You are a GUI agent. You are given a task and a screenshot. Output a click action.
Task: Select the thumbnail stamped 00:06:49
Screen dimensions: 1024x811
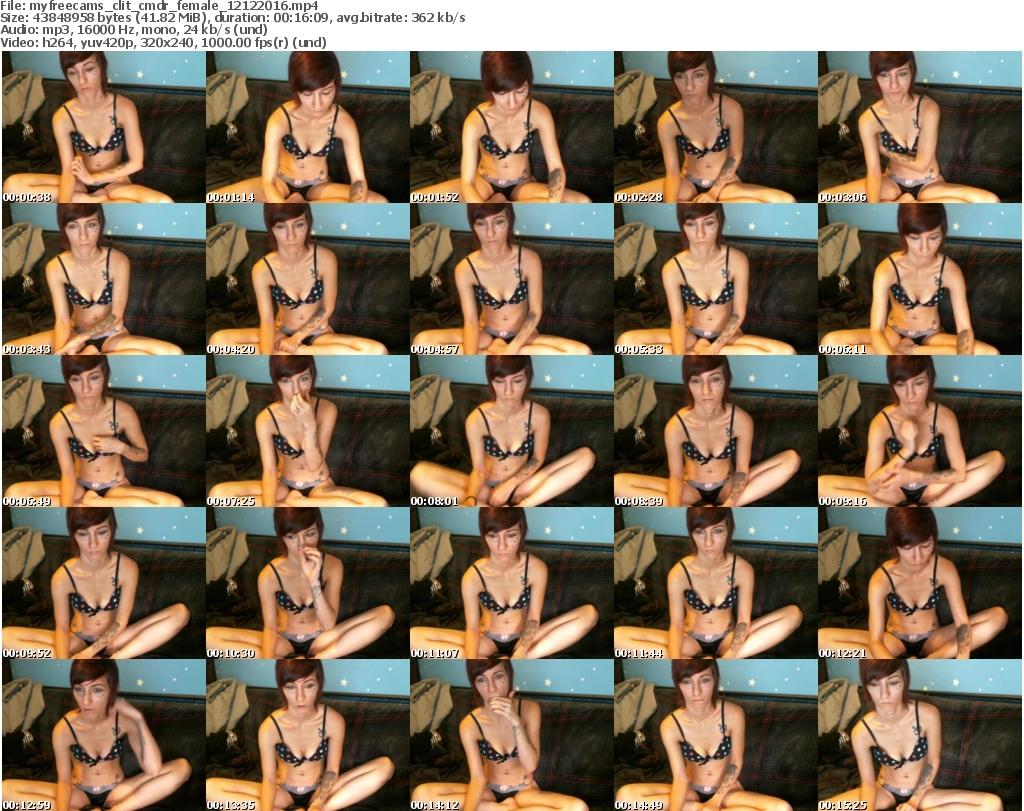pyautogui.click(x=104, y=432)
